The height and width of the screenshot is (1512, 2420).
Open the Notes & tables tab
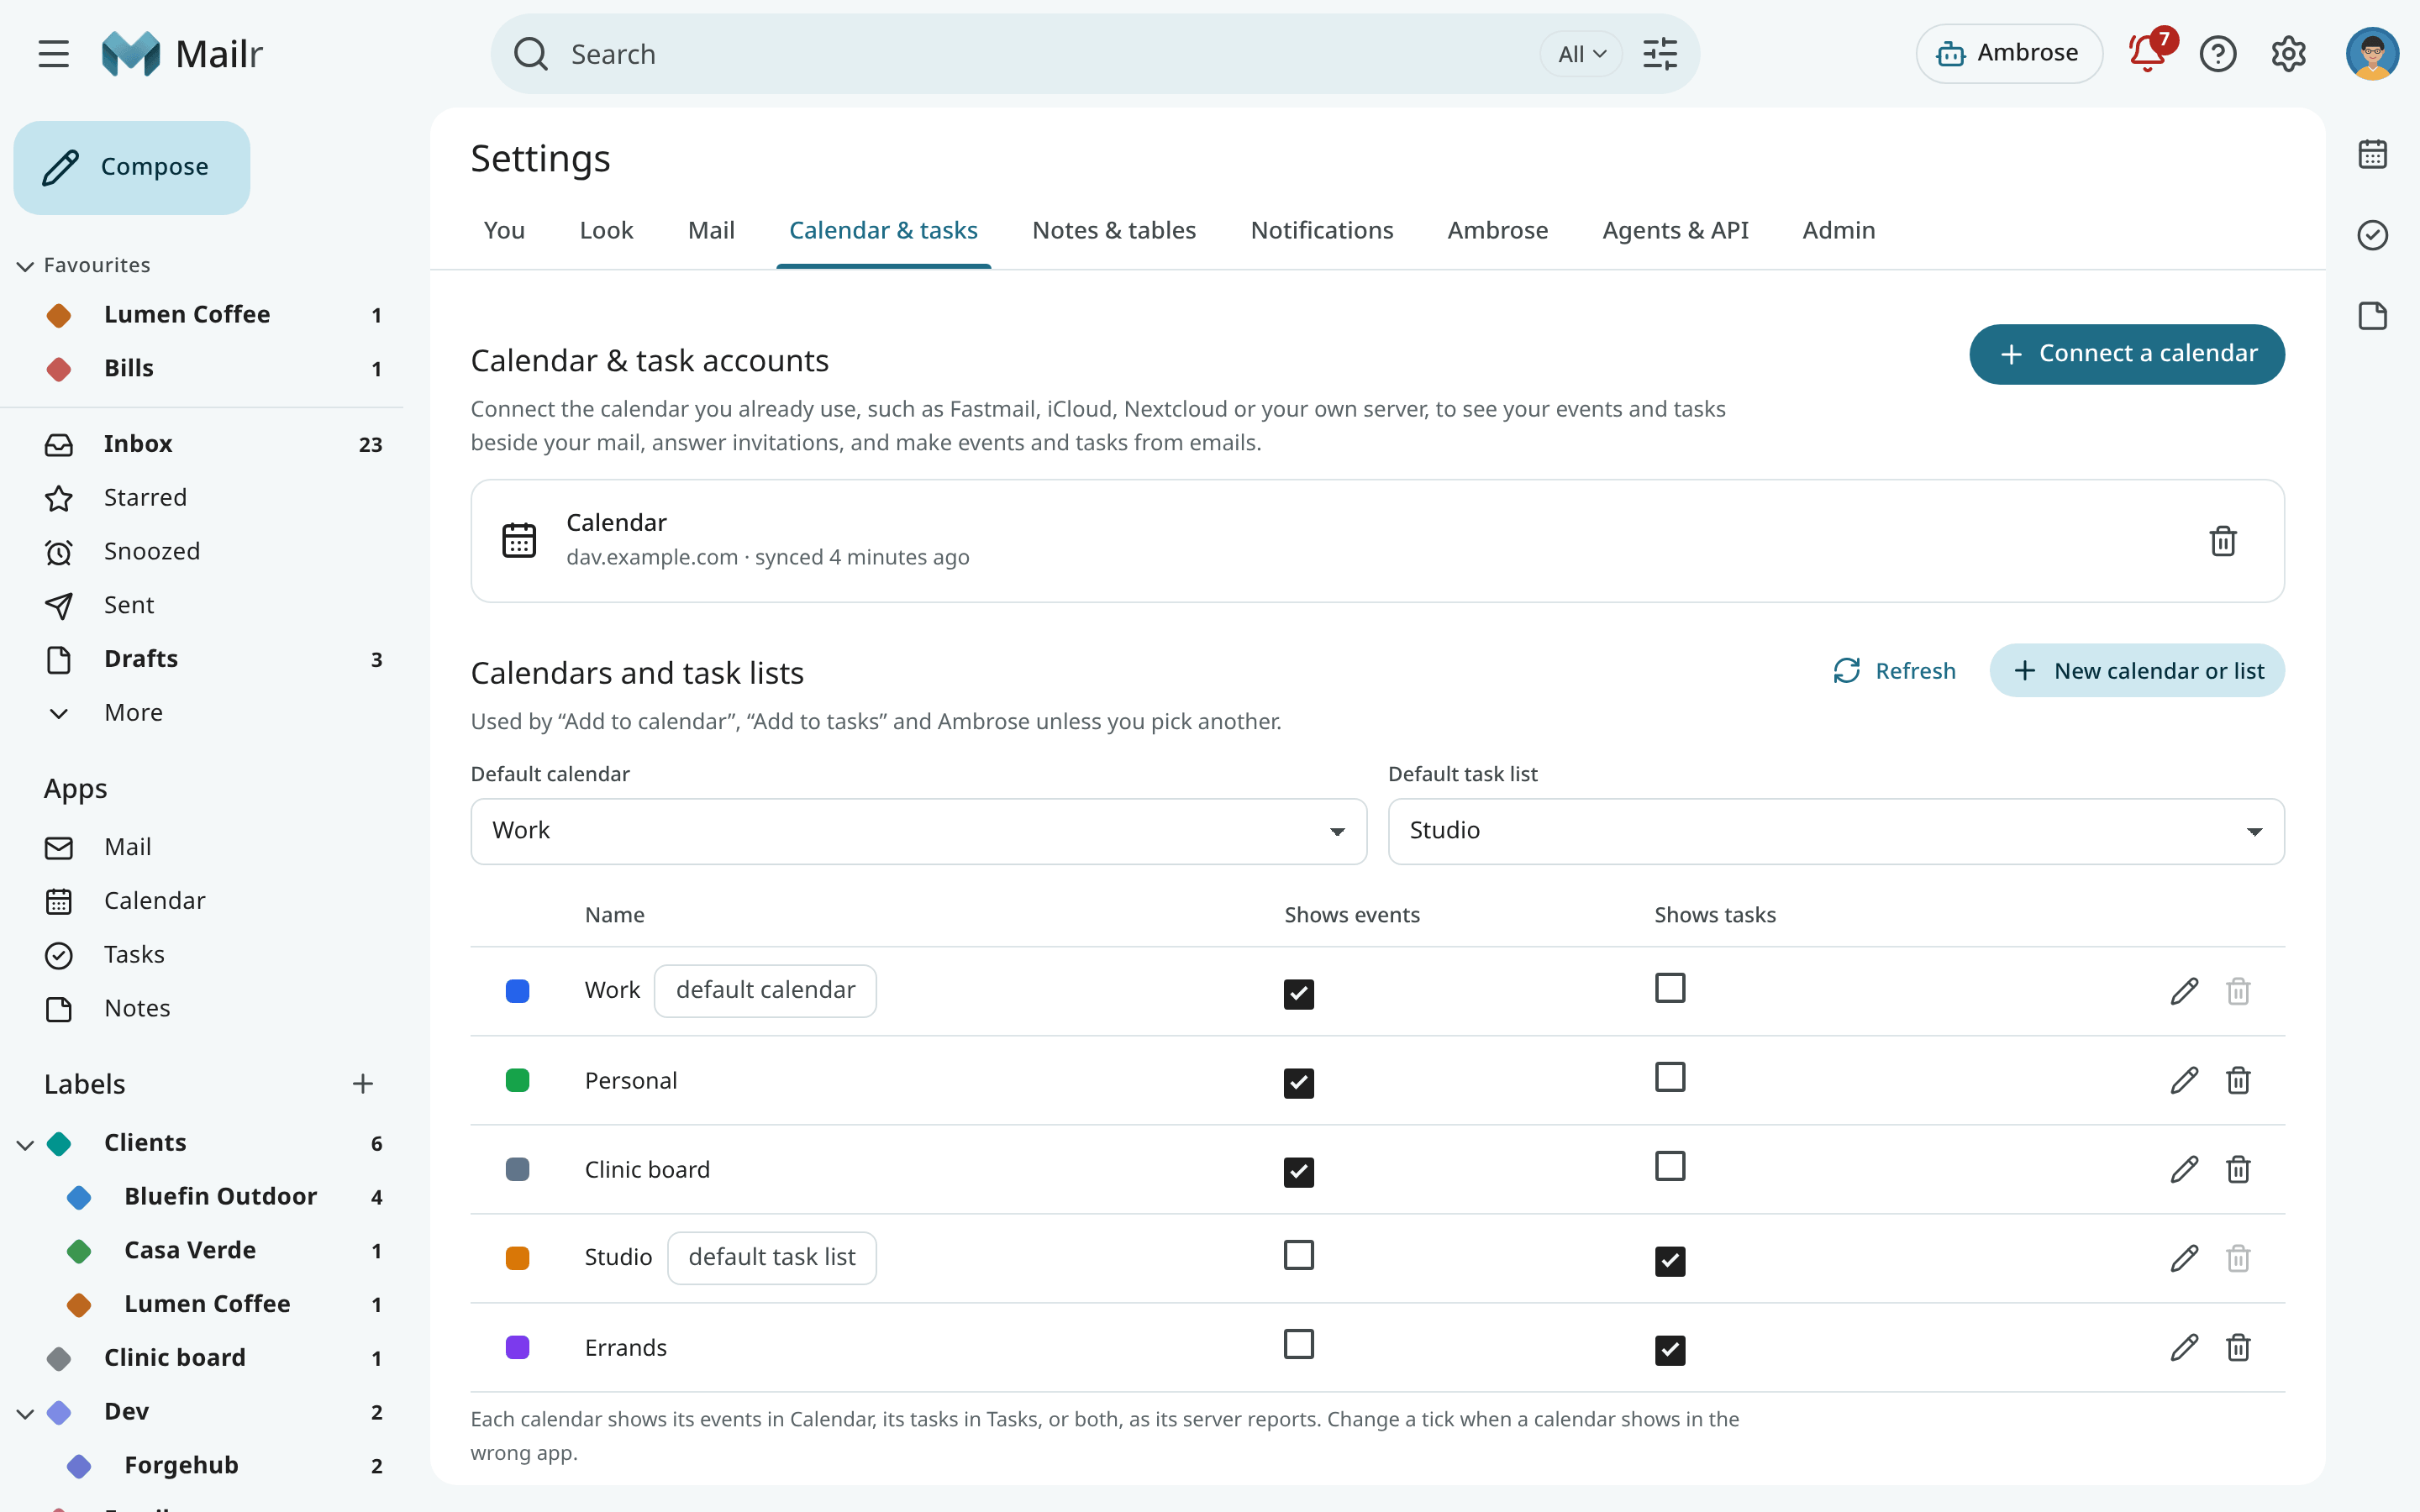click(x=1113, y=230)
